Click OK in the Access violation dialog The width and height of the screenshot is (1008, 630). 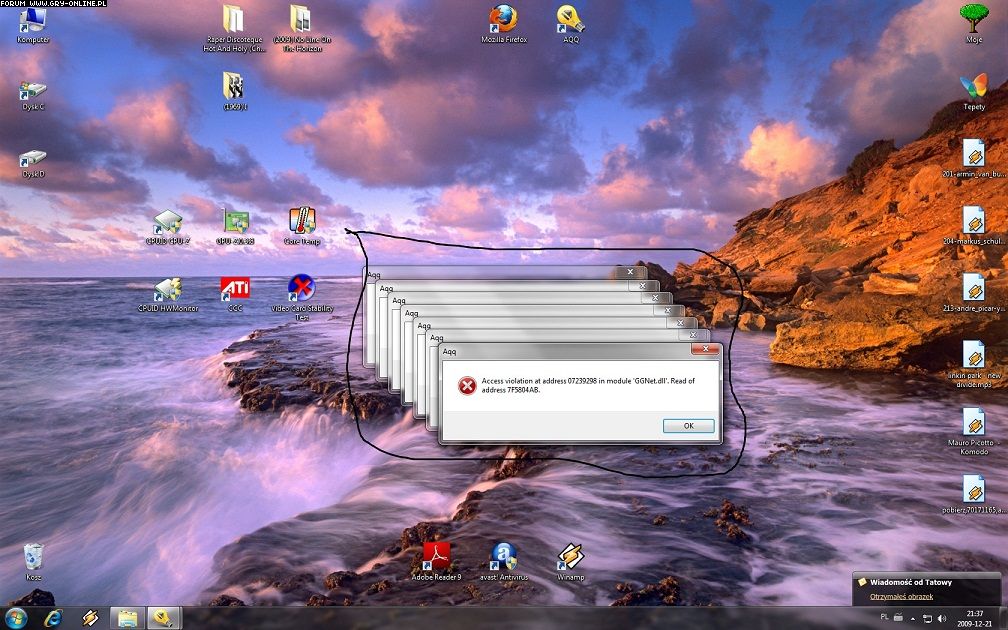[688, 426]
